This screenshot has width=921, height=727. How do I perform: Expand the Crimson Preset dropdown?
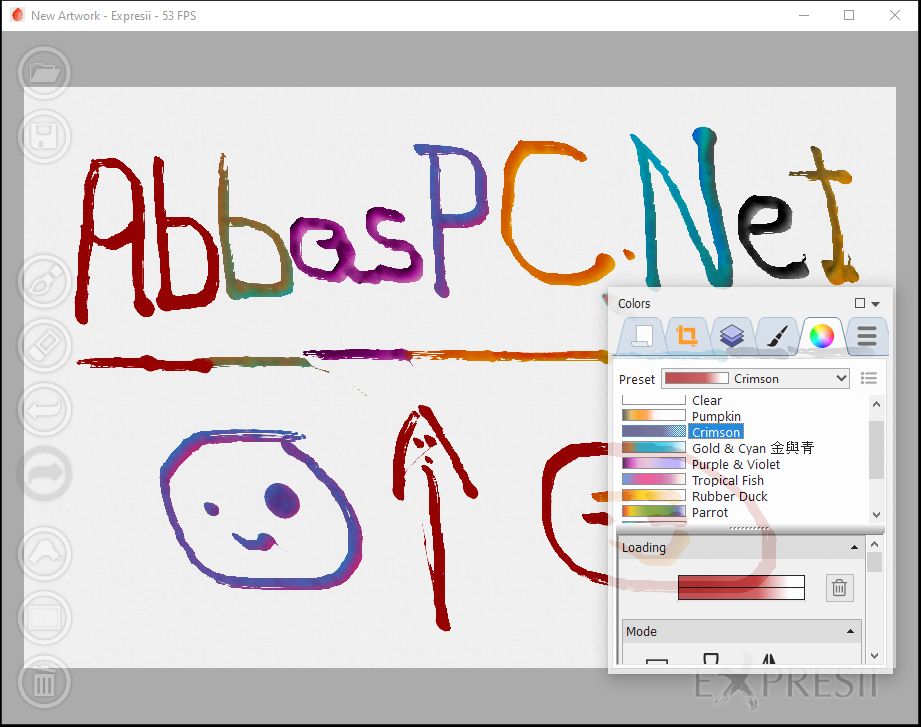[755, 379]
